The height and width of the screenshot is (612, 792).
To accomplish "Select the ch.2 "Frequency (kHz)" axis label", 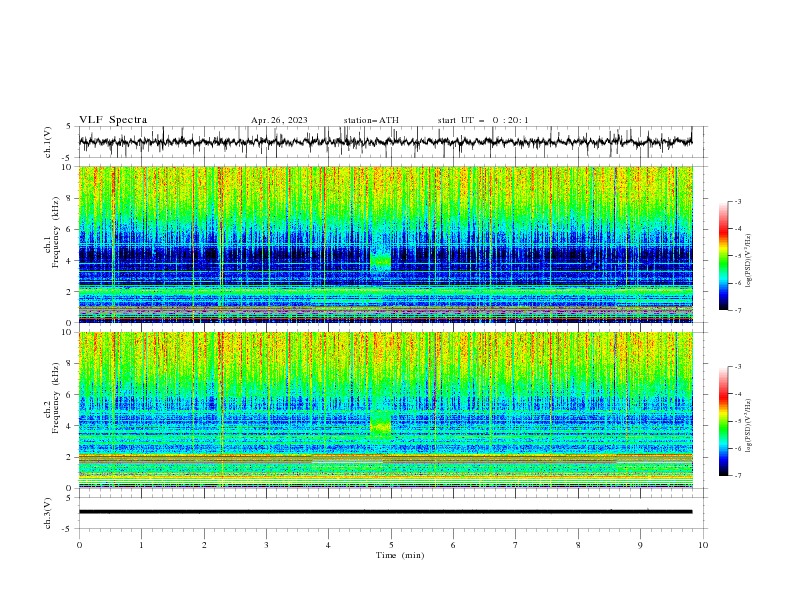I will point(55,398).
